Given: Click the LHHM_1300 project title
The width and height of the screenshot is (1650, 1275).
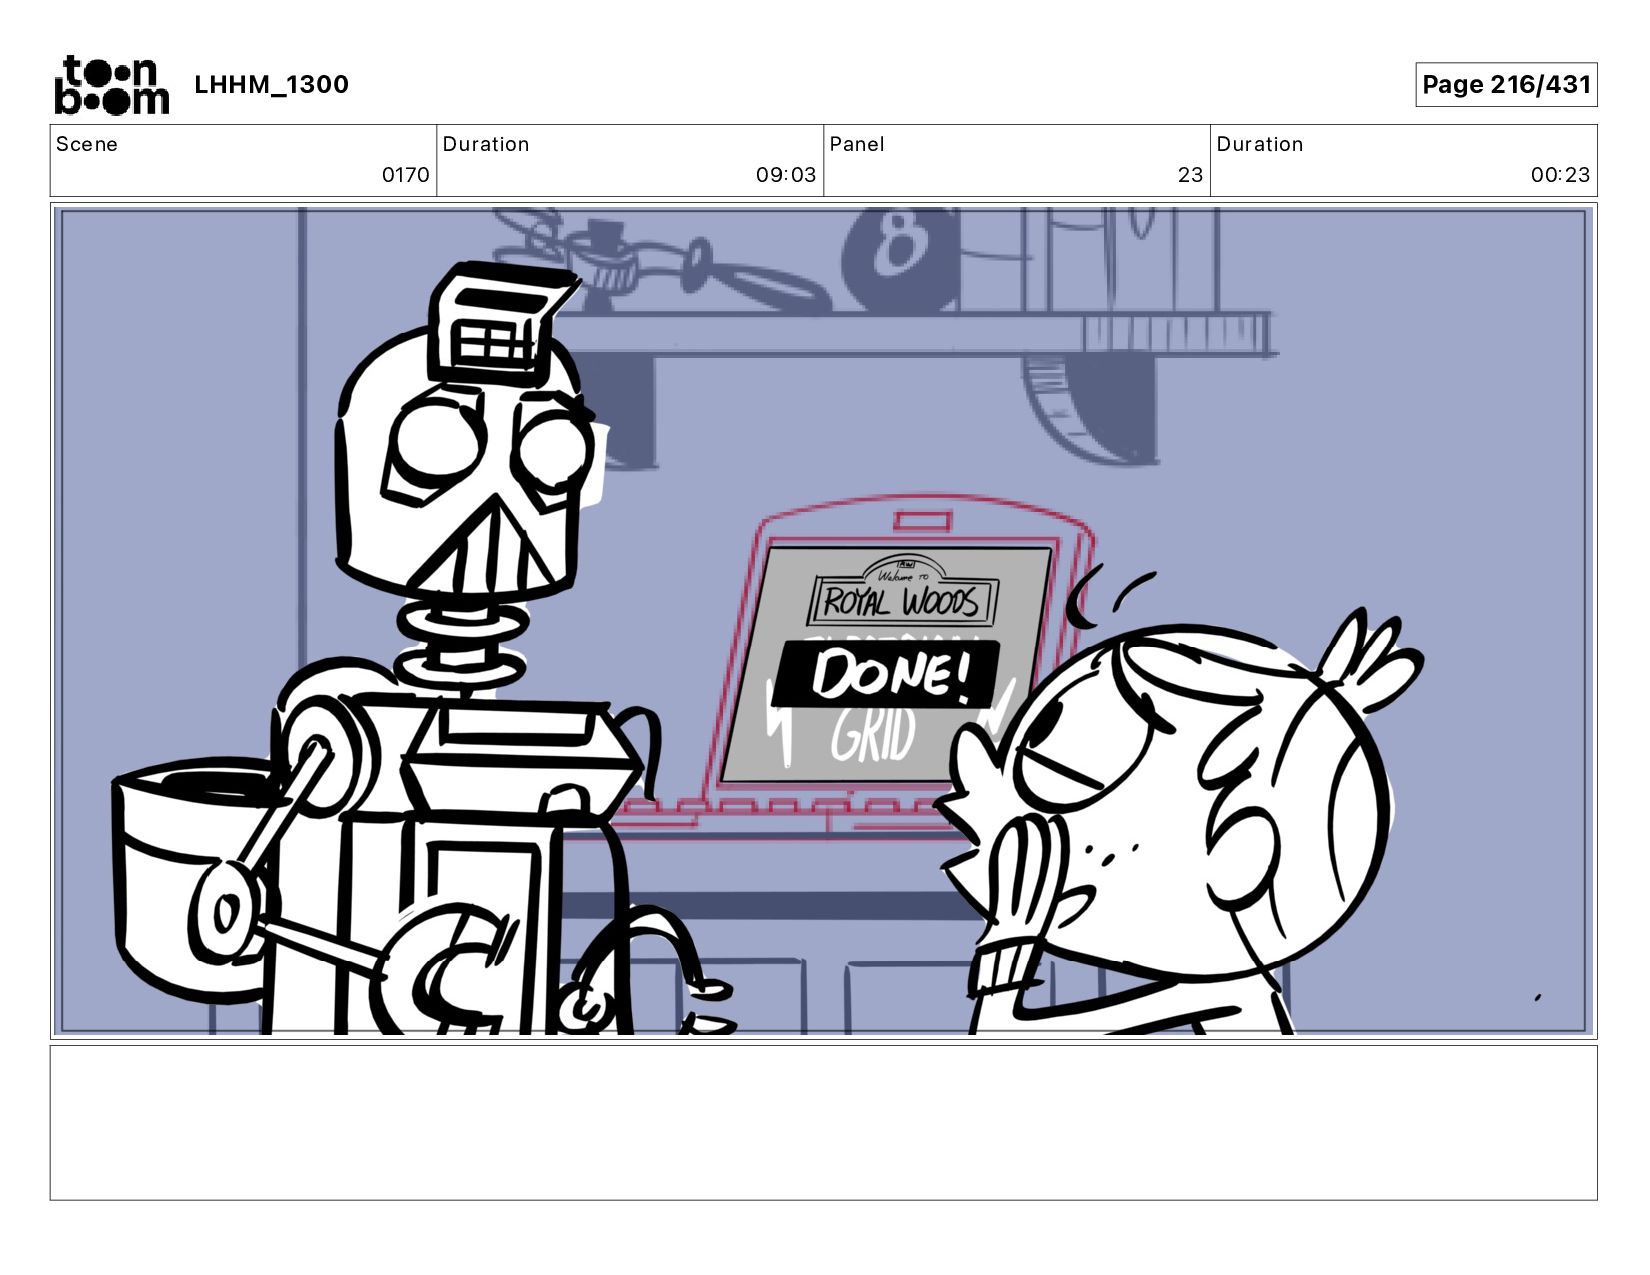Looking at the screenshot, I should tap(271, 84).
